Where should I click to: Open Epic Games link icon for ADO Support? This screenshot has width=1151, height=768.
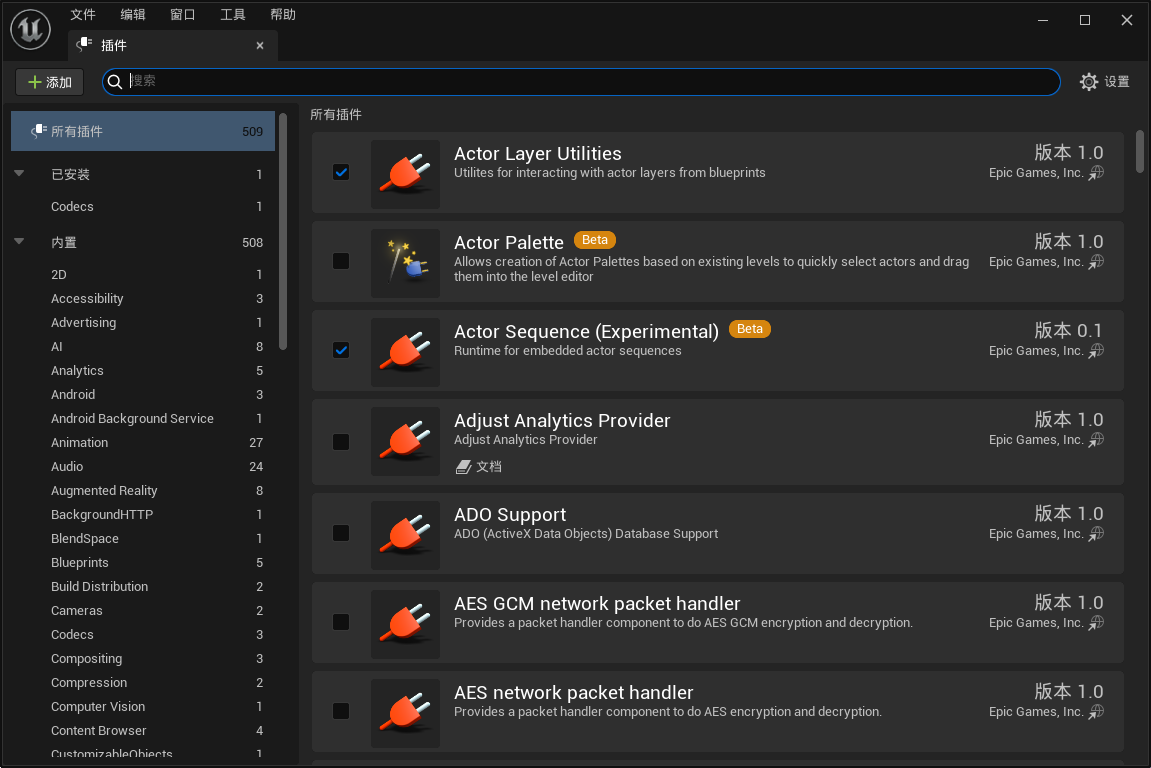[x=1096, y=534]
